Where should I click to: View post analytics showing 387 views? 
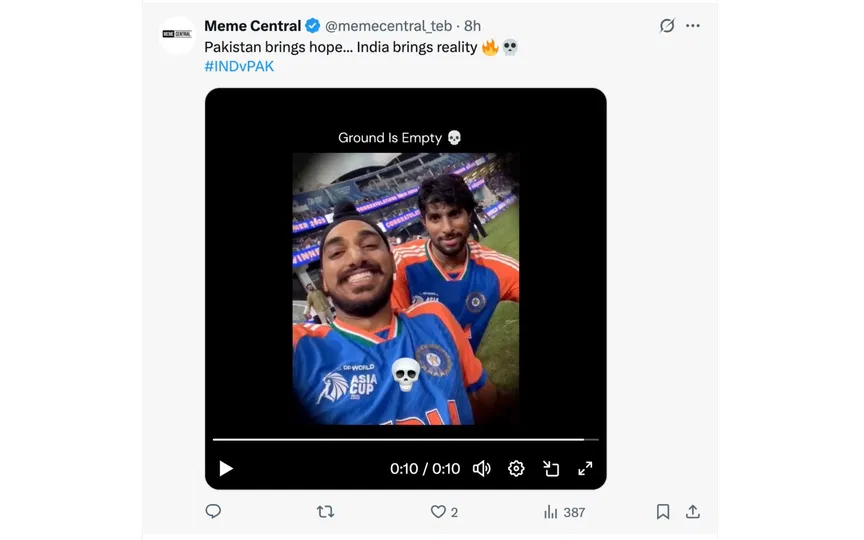click(x=564, y=511)
